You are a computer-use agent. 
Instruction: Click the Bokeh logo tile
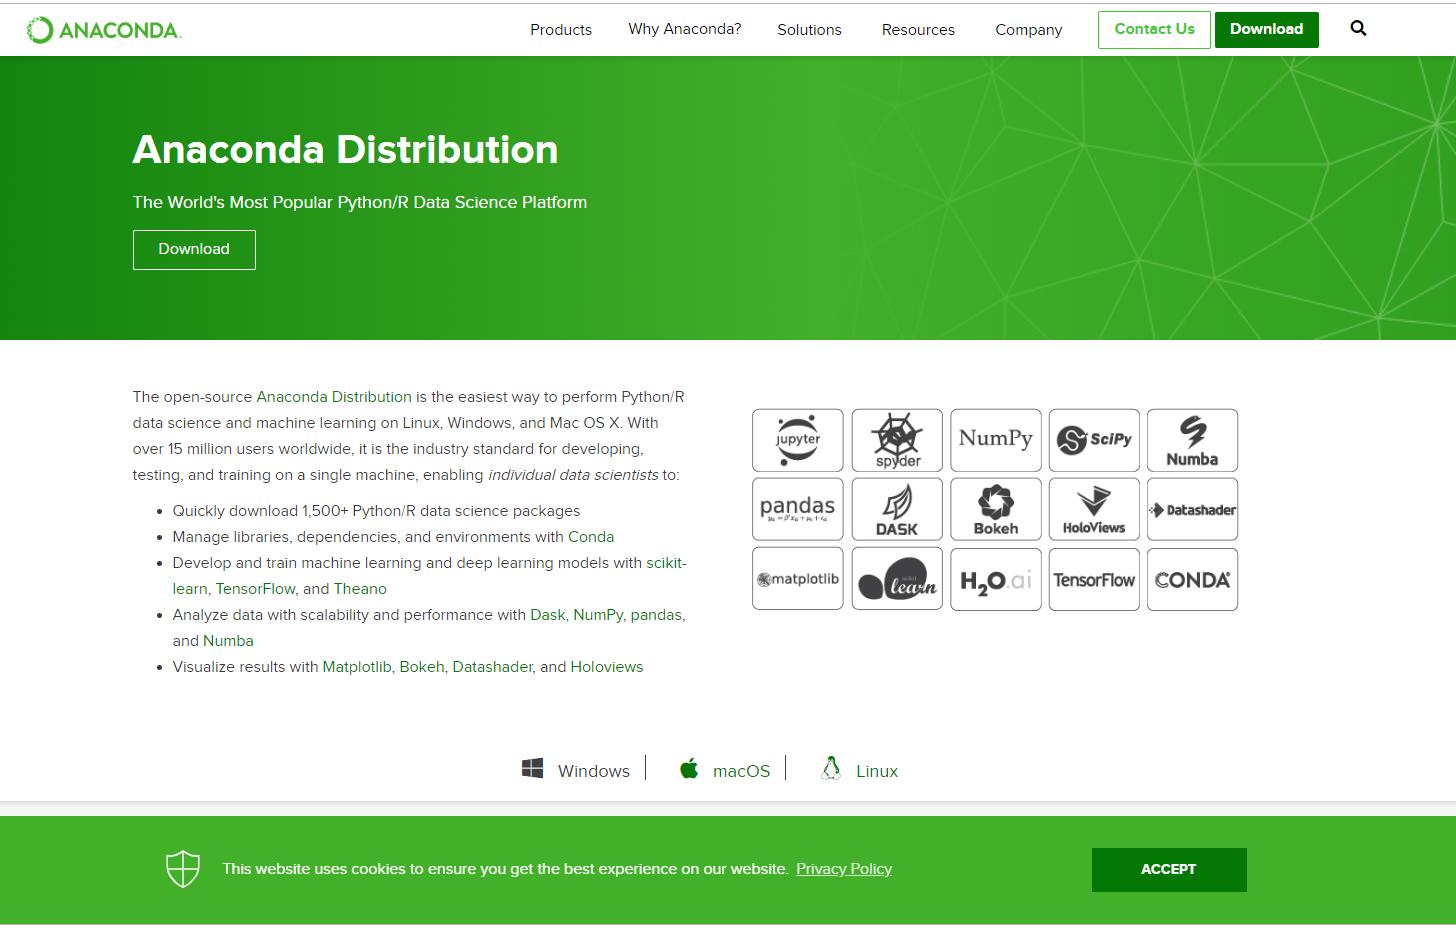pyautogui.click(x=996, y=509)
